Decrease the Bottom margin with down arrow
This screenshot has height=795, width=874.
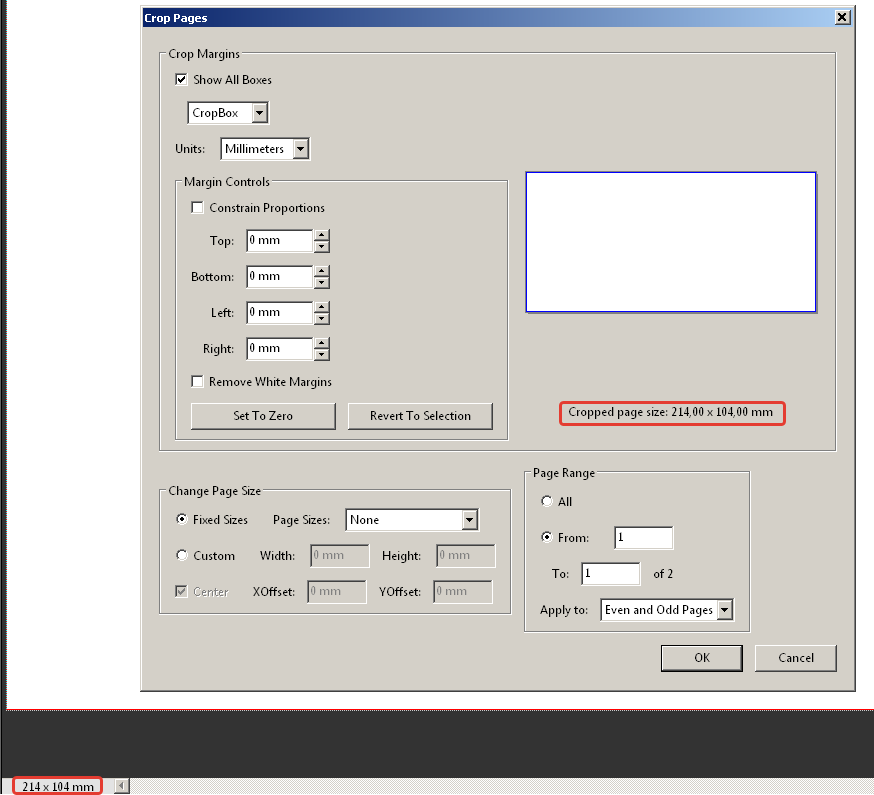tap(321, 283)
